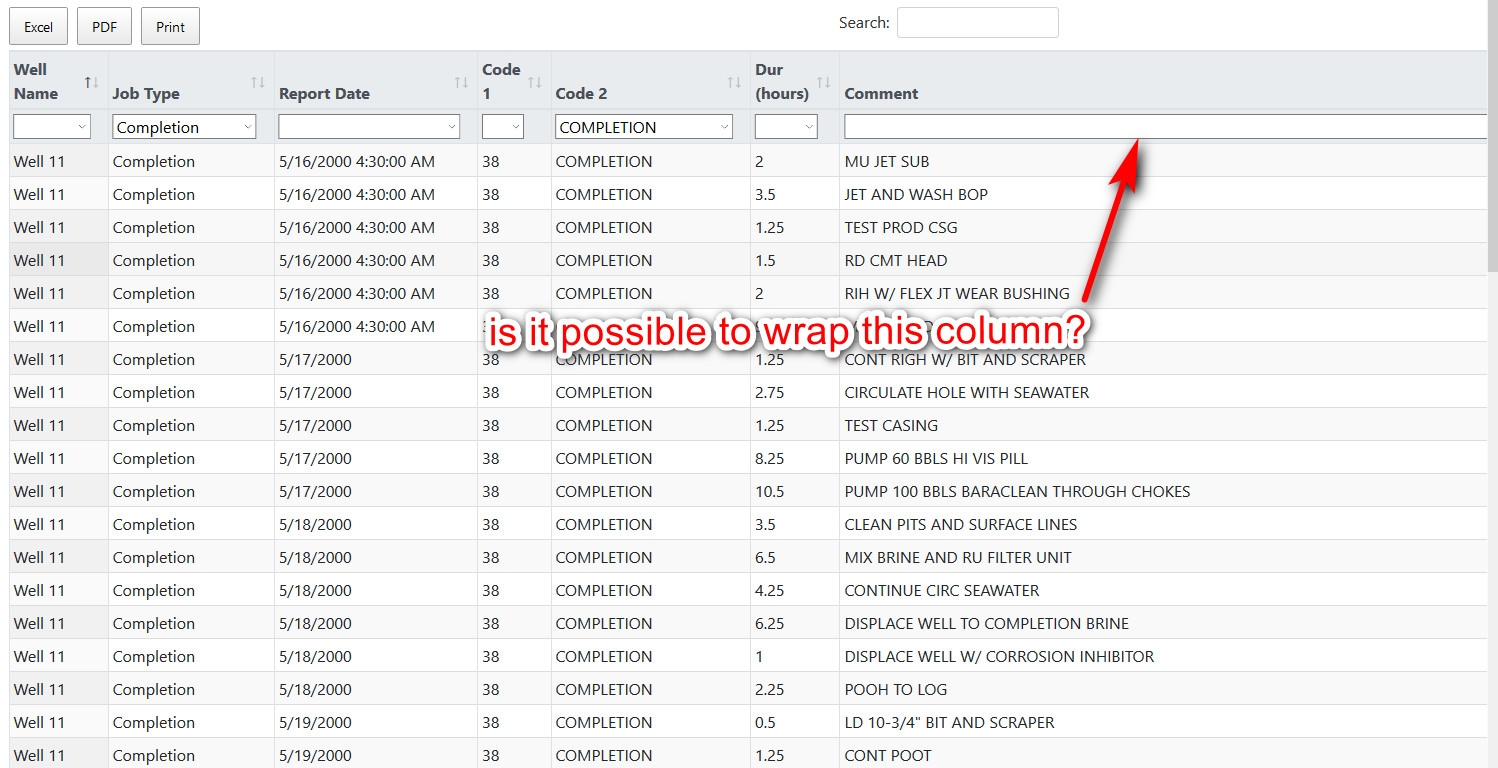Click date 5/18/2000 in POOH TO LOG row

[315, 689]
